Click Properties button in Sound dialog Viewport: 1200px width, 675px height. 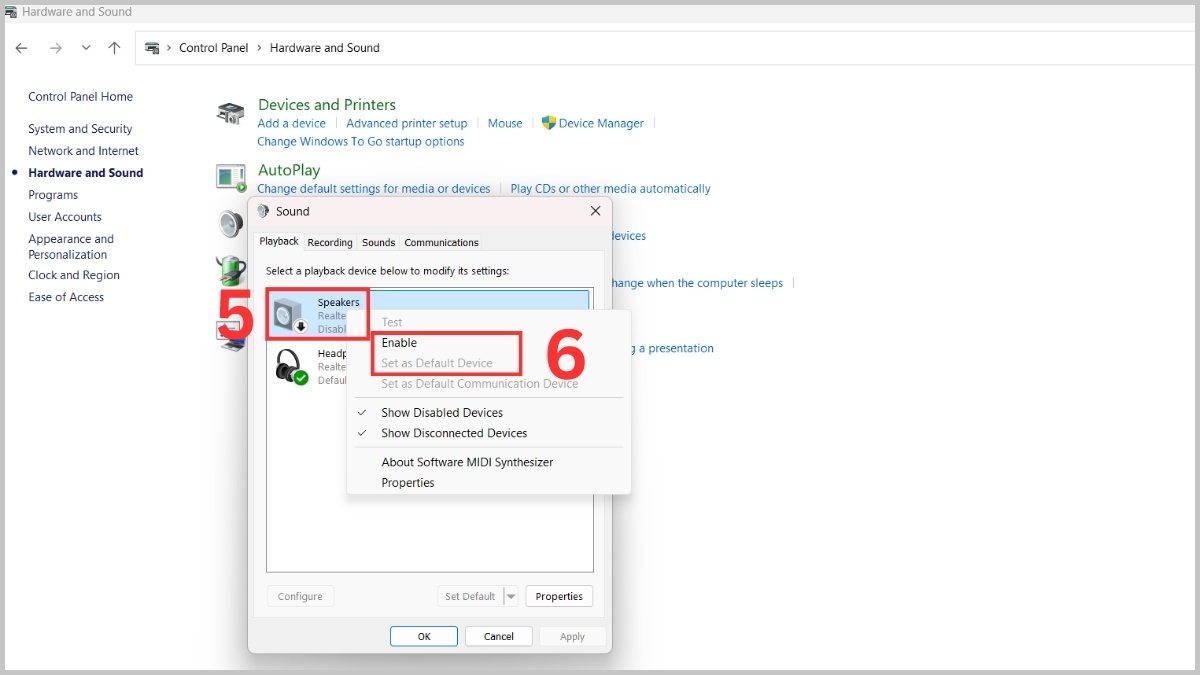coord(559,596)
